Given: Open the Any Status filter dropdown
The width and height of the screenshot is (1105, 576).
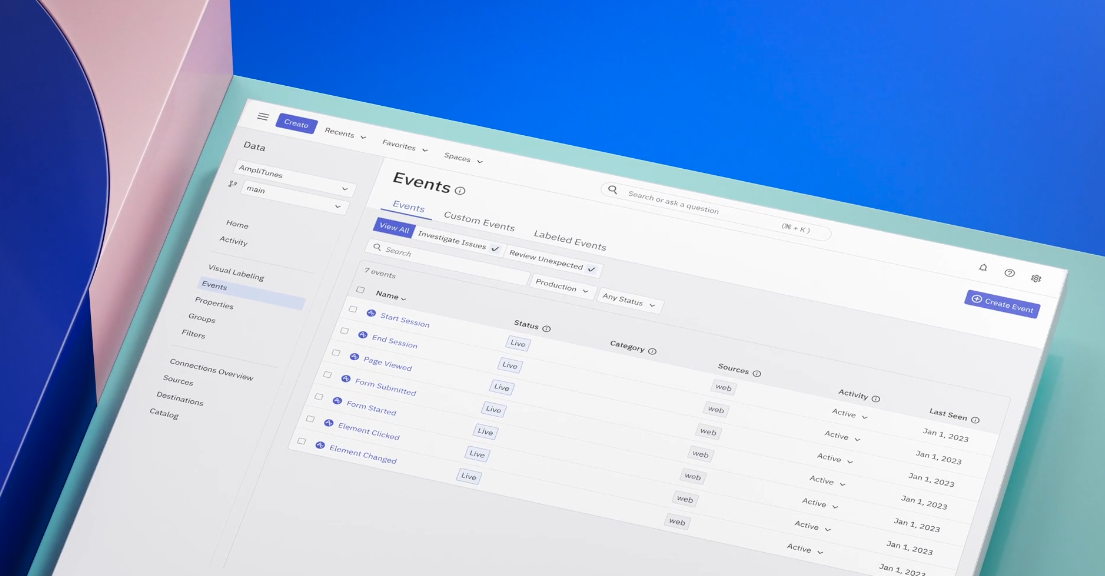Looking at the screenshot, I should pos(629,302).
